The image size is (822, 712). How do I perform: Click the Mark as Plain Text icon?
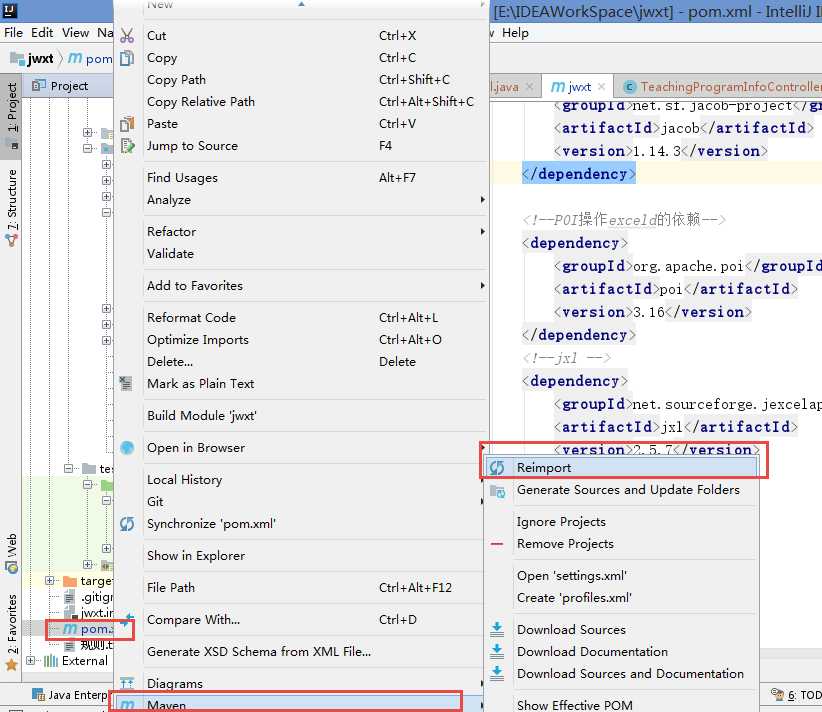pyautogui.click(x=126, y=383)
